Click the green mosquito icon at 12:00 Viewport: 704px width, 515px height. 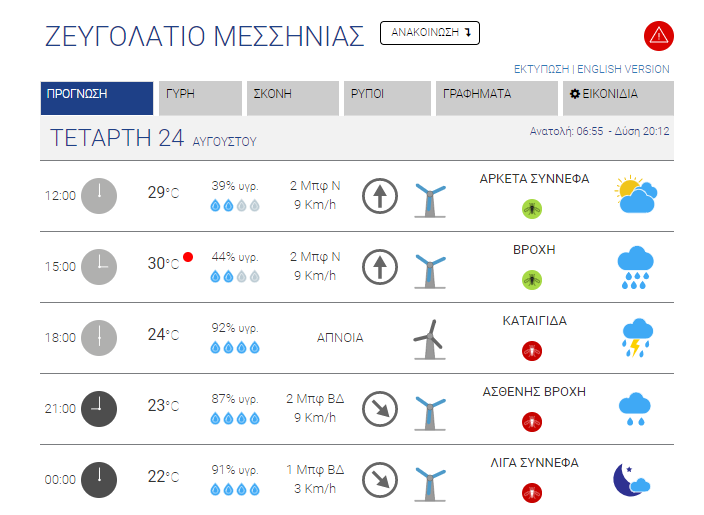pyautogui.click(x=532, y=209)
